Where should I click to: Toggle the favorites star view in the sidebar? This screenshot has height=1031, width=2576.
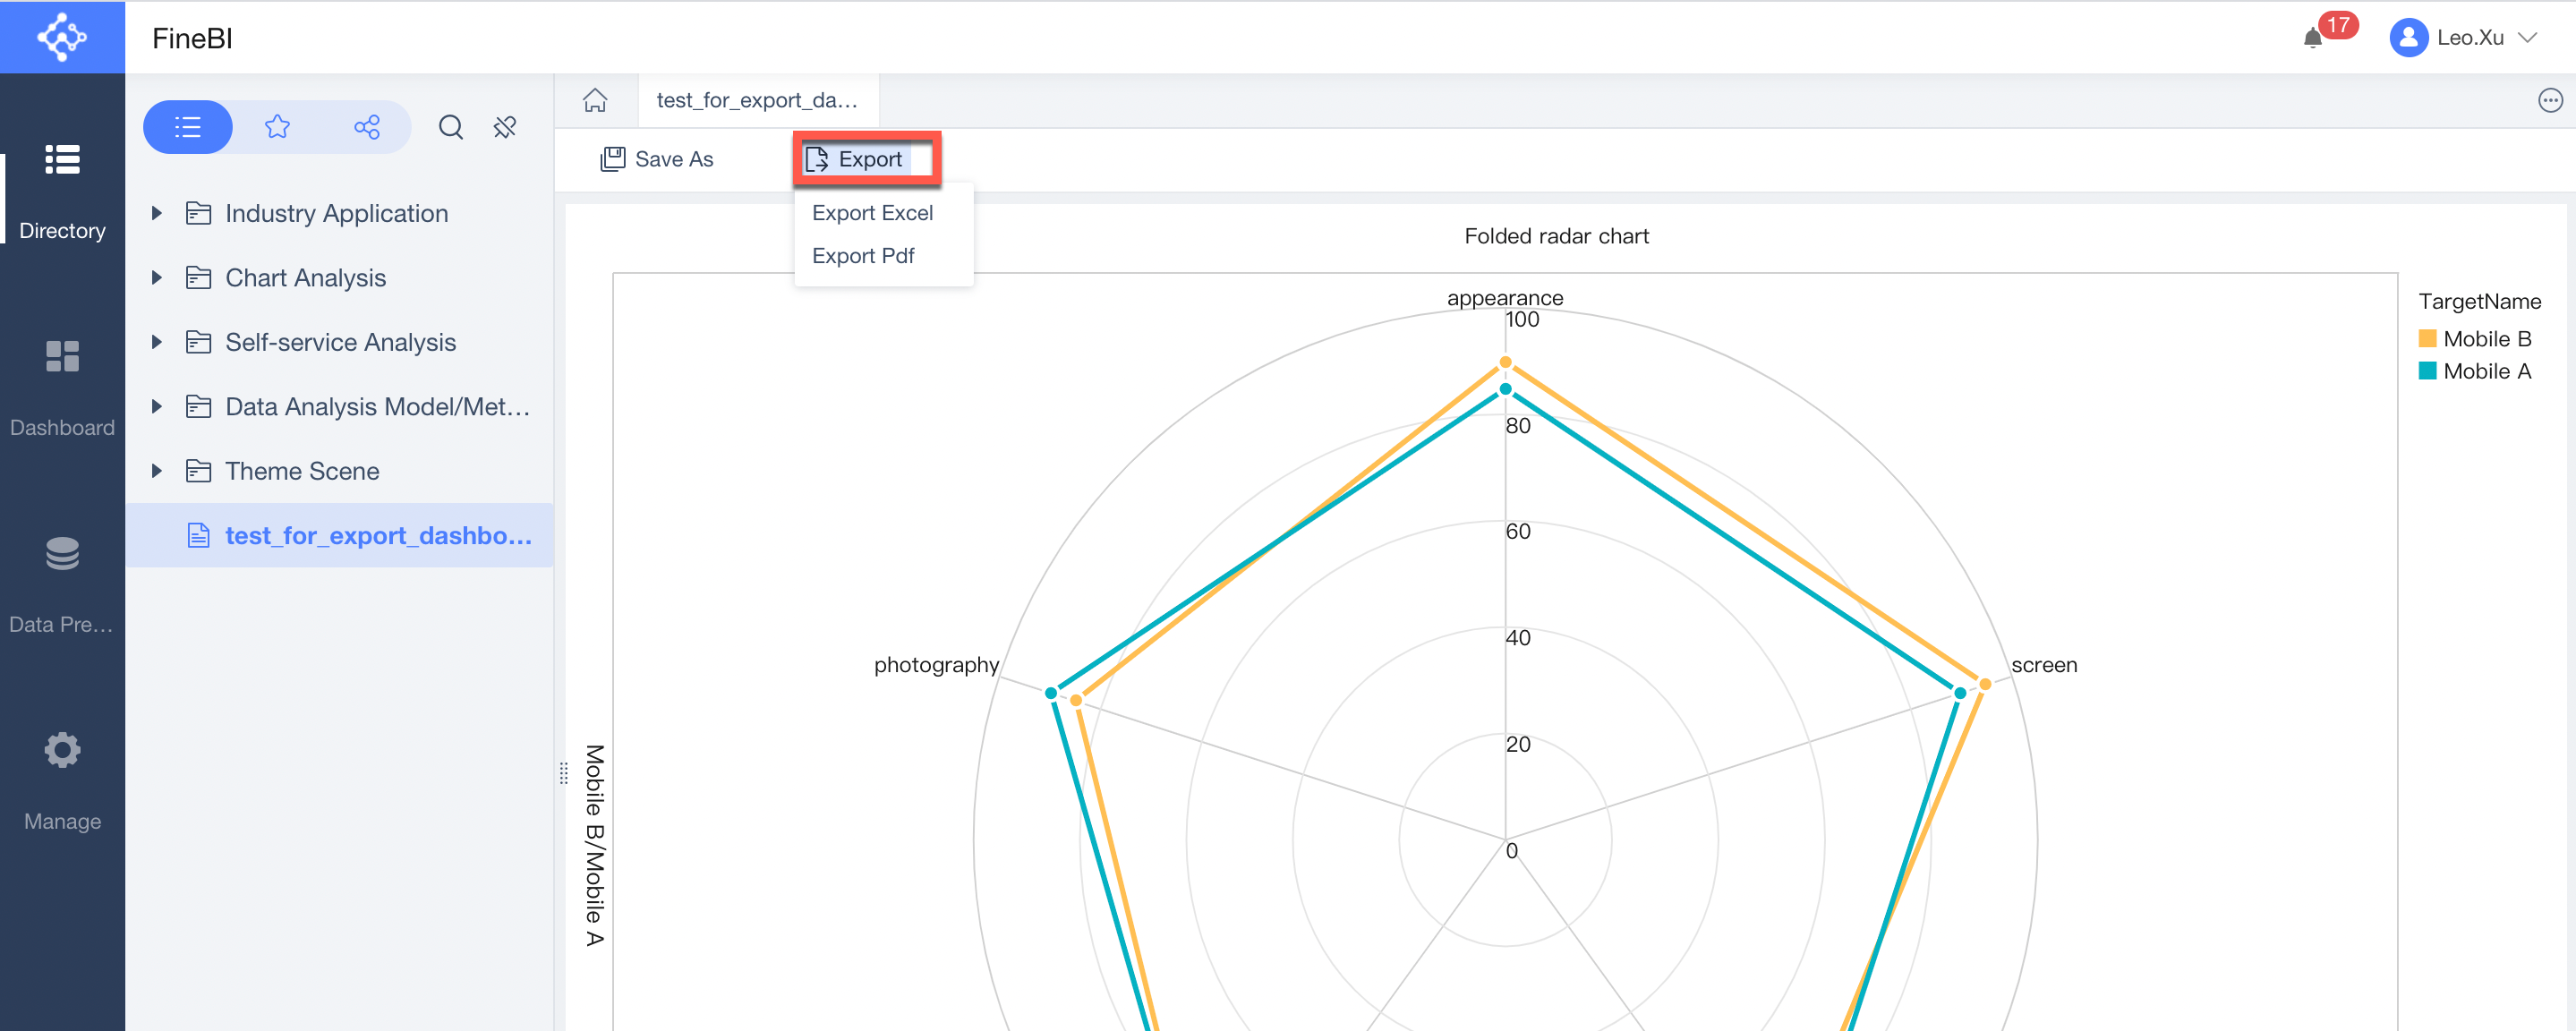click(277, 127)
